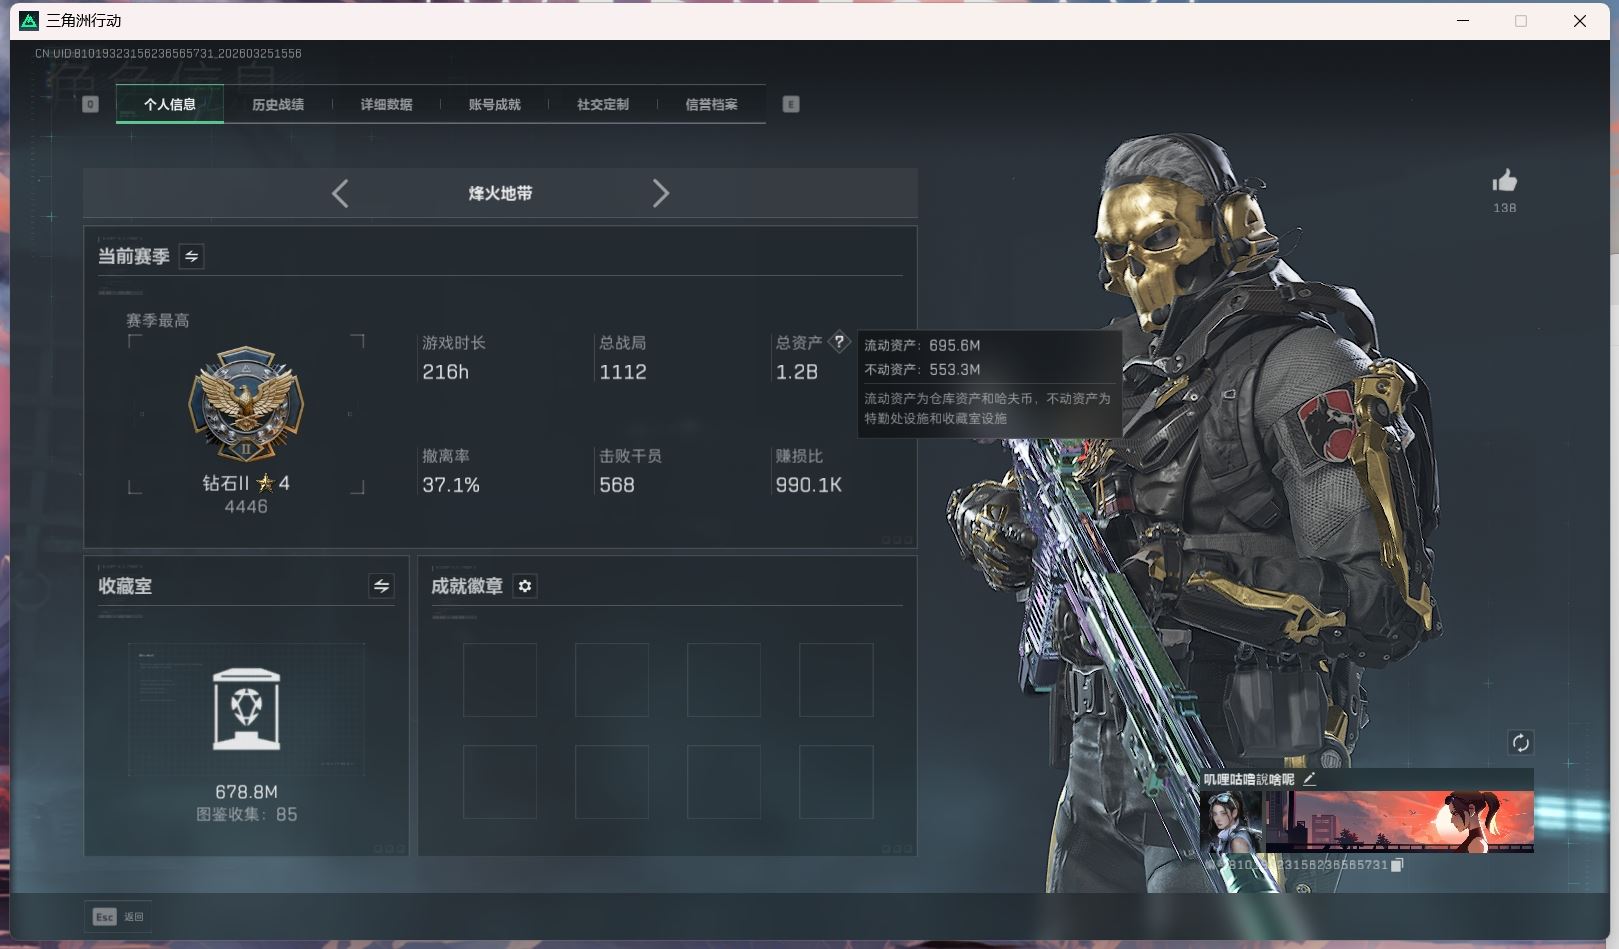This screenshot has width=1619, height=949.
Task: Click the refresh character model icon
Action: tap(1520, 742)
